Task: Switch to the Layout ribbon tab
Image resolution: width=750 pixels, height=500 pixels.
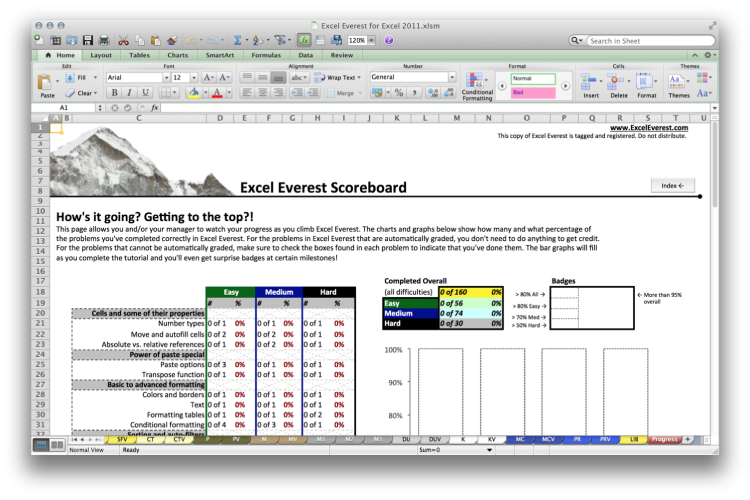Action: 101,55
